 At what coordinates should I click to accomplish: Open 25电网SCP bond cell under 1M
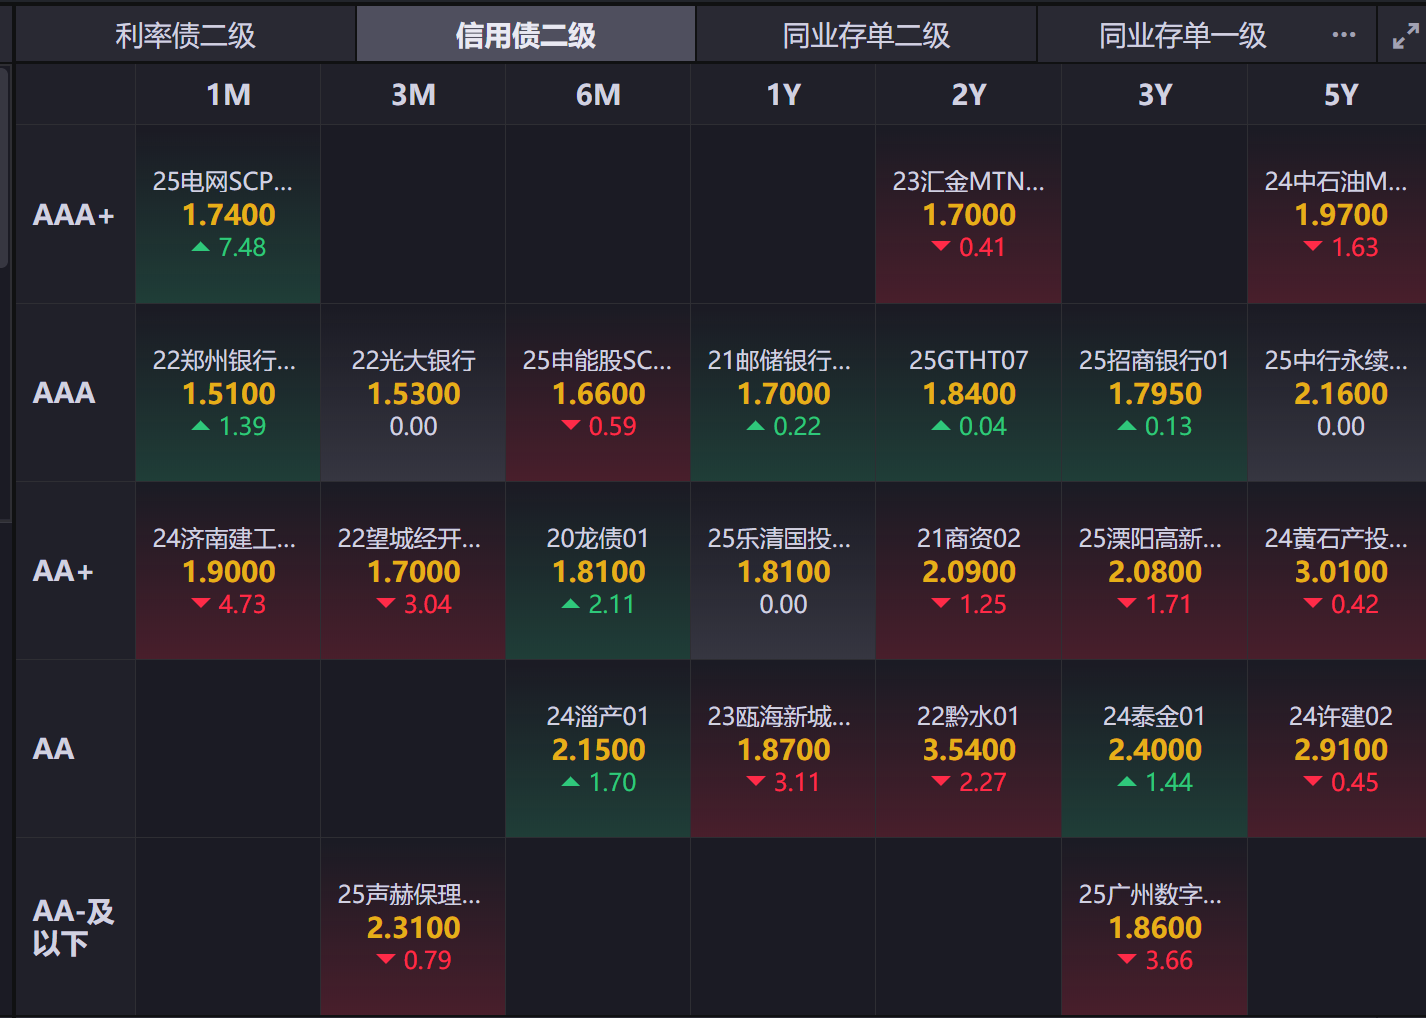coord(228,214)
